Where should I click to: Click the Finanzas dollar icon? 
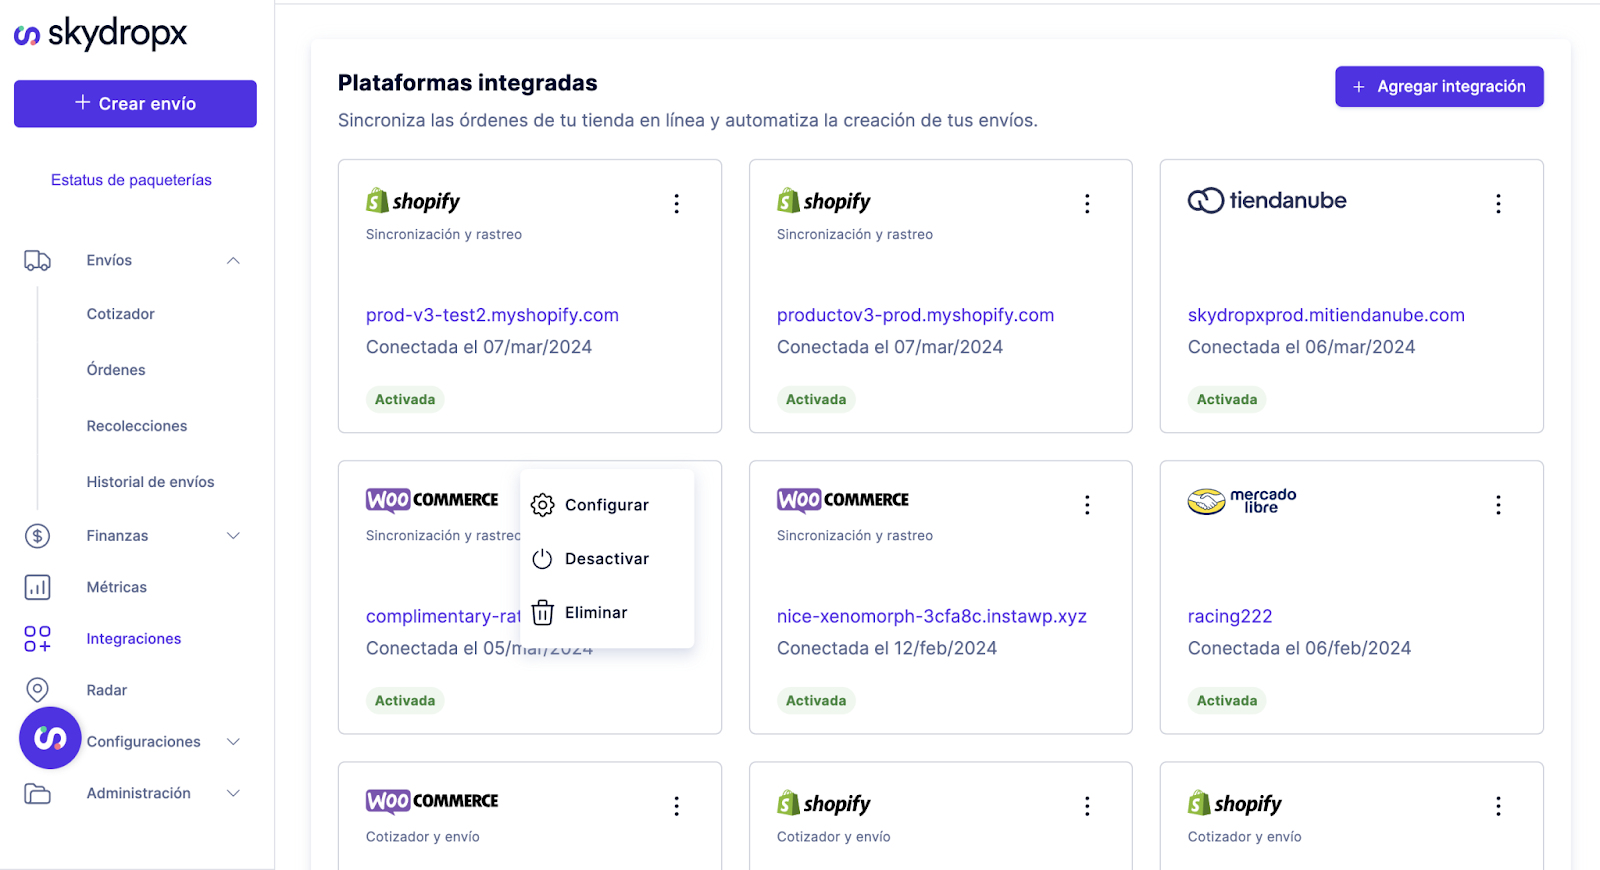(x=37, y=536)
